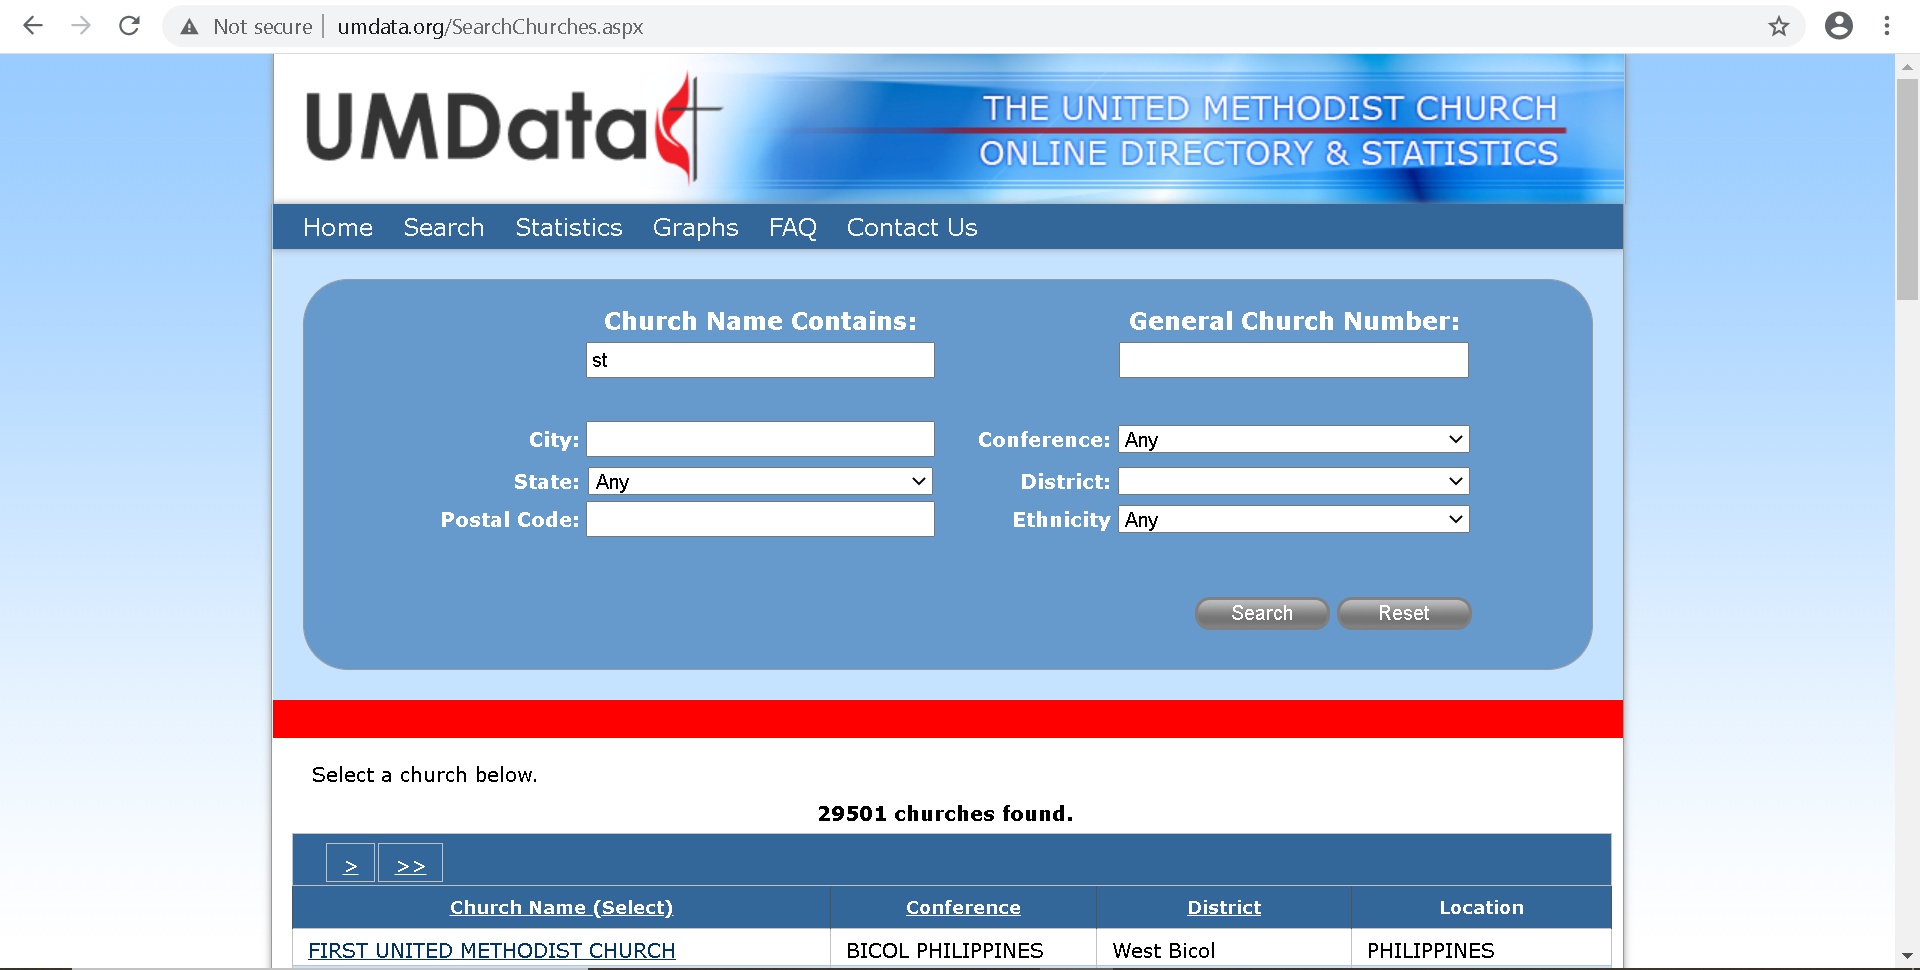Image resolution: width=1920 pixels, height=970 pixels.
Task: Reload the page with the refresh icon
Action: click(129, 26)
